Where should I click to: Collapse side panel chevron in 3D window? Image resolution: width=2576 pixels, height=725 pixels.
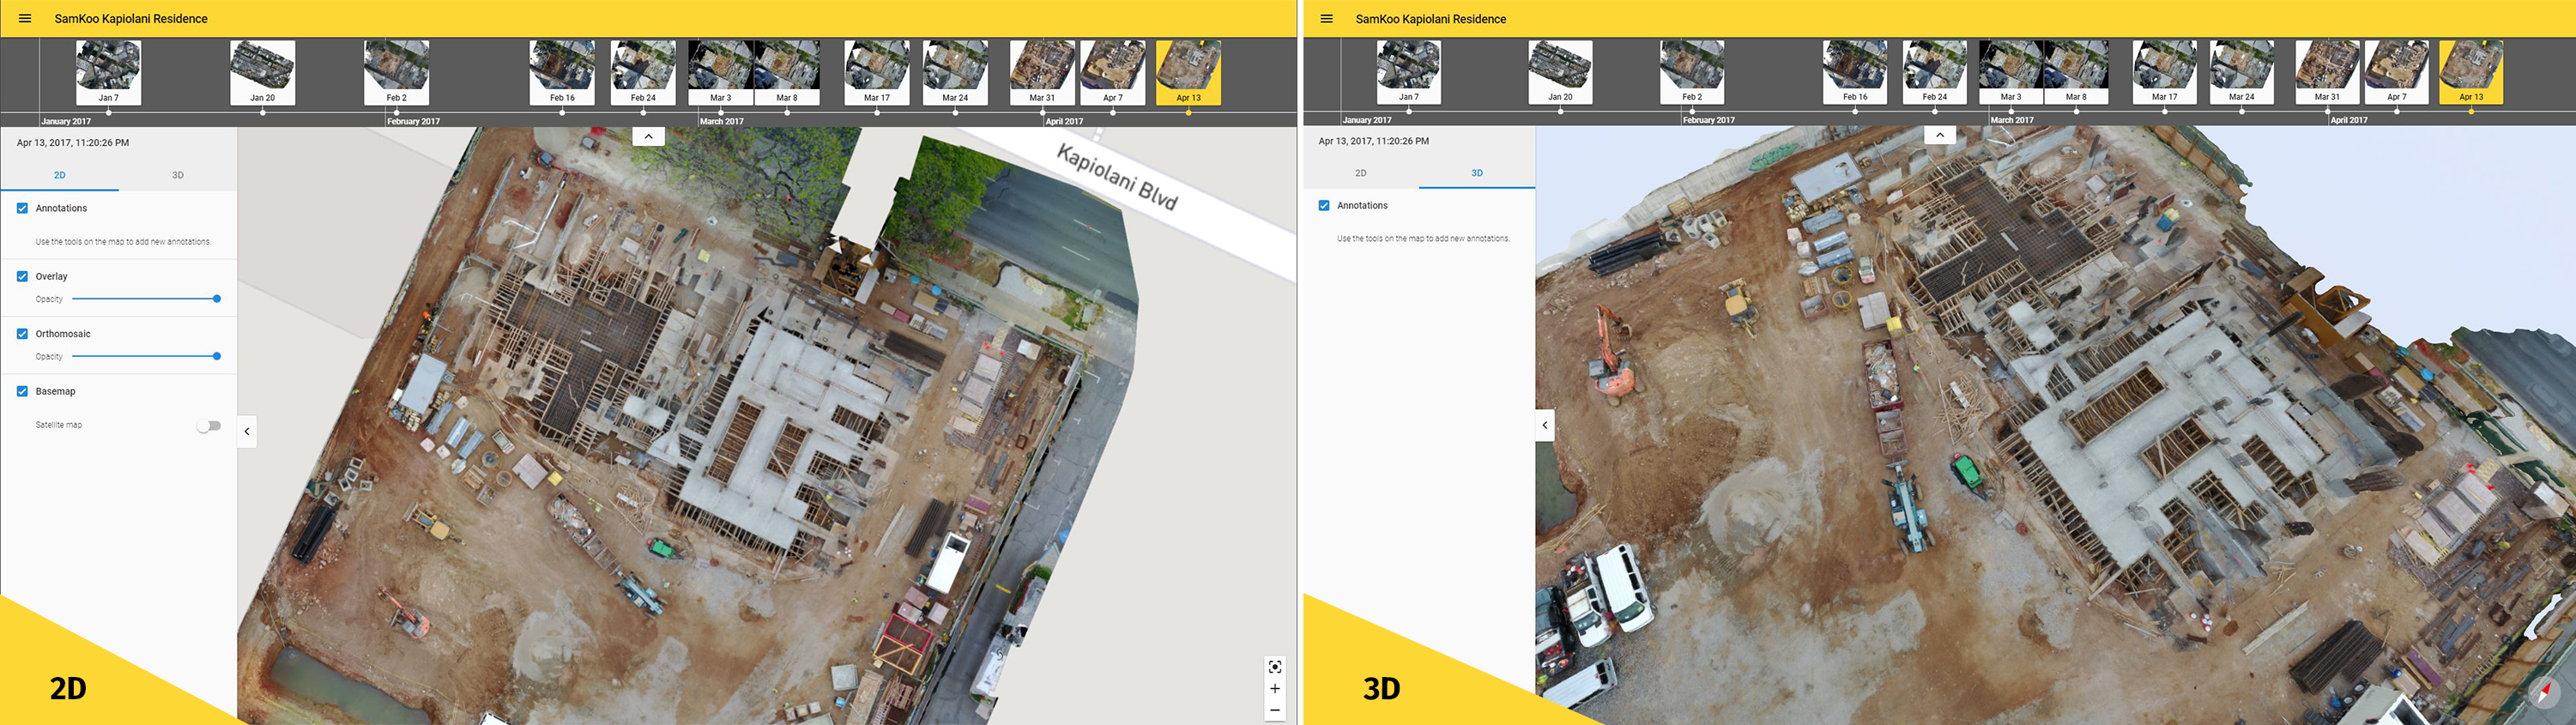pos(1545,425)
